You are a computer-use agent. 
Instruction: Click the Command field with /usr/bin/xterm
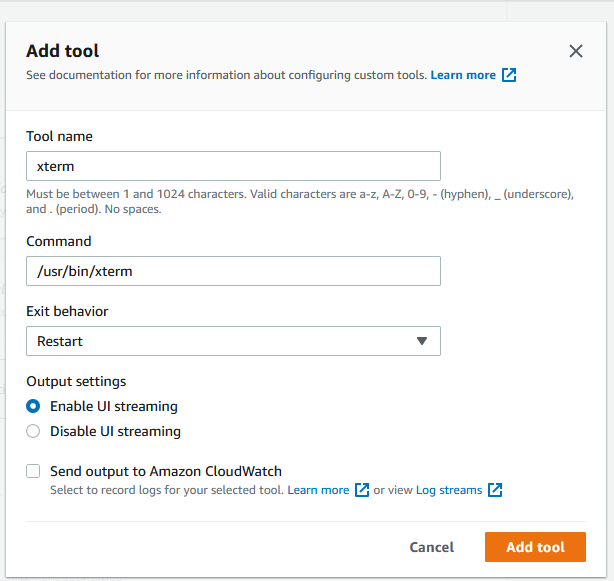click(x=233, y=271)
